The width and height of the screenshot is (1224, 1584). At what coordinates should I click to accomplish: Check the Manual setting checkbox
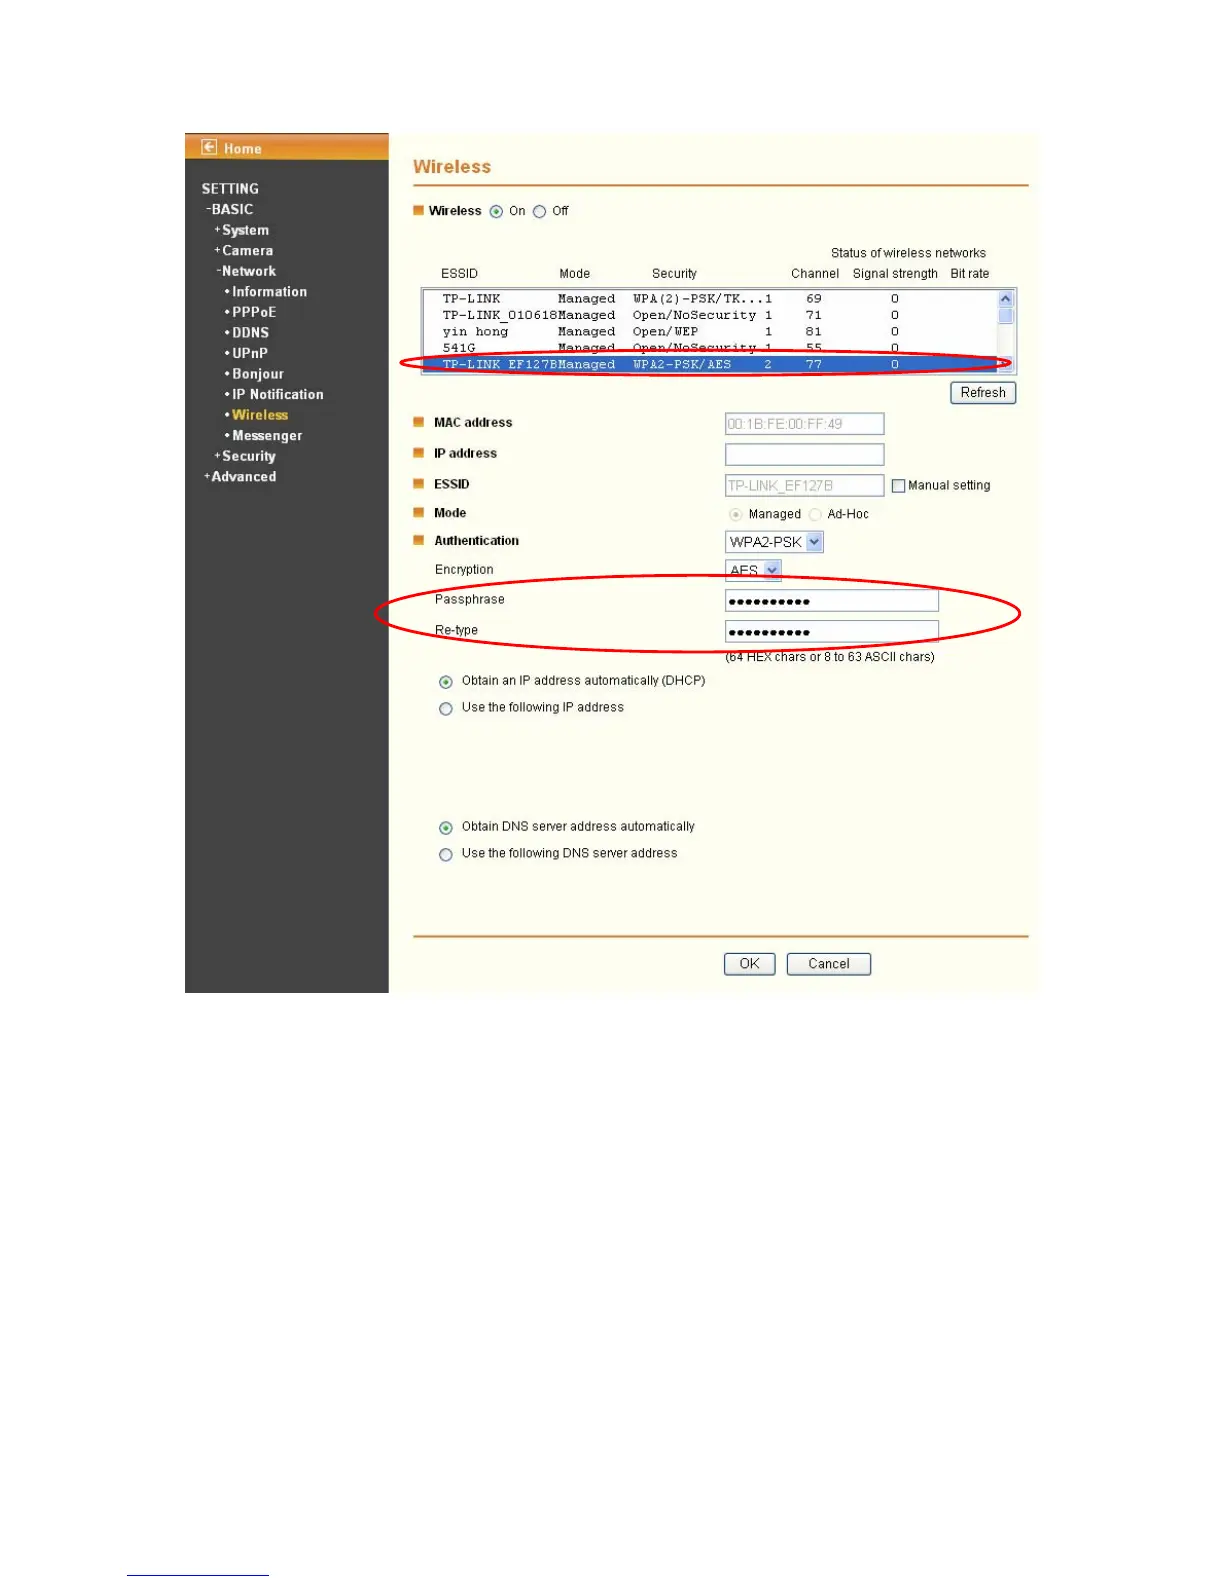(x=898, y=486)
